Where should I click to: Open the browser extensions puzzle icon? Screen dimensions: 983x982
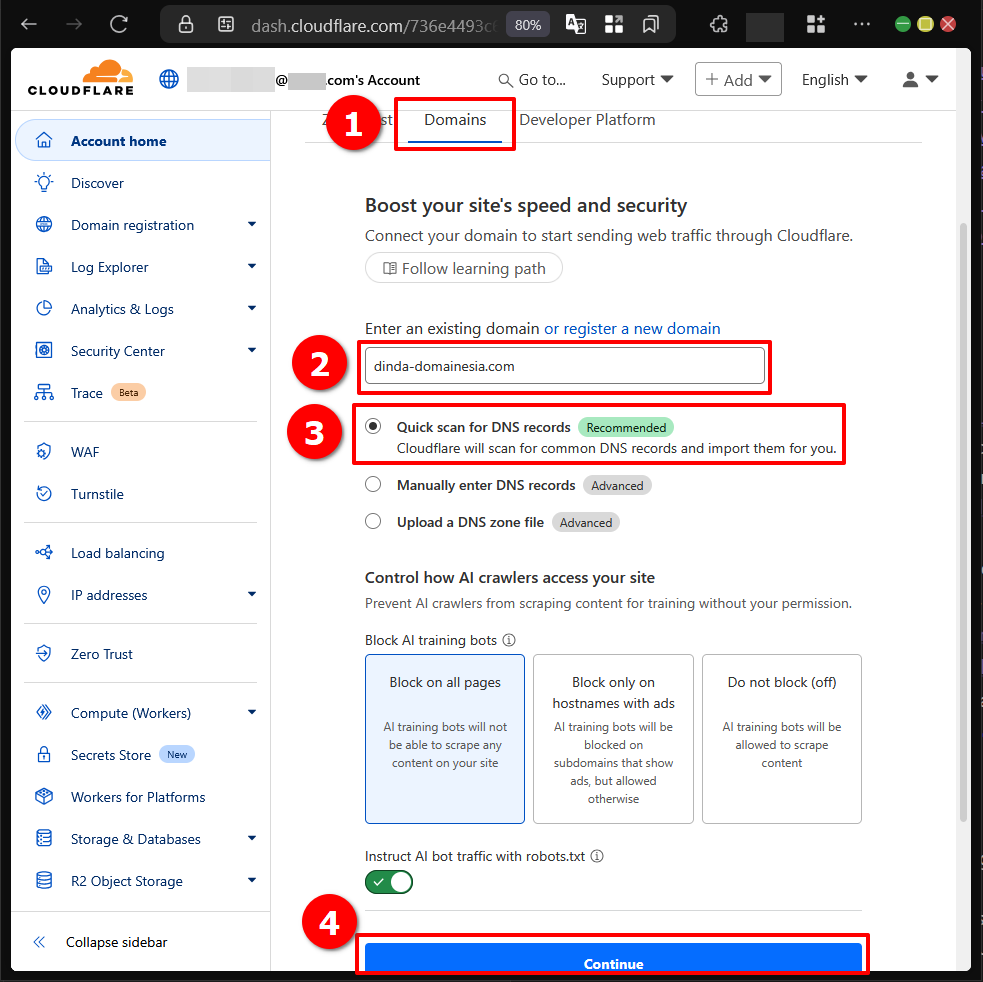click(x=719, y=24)
